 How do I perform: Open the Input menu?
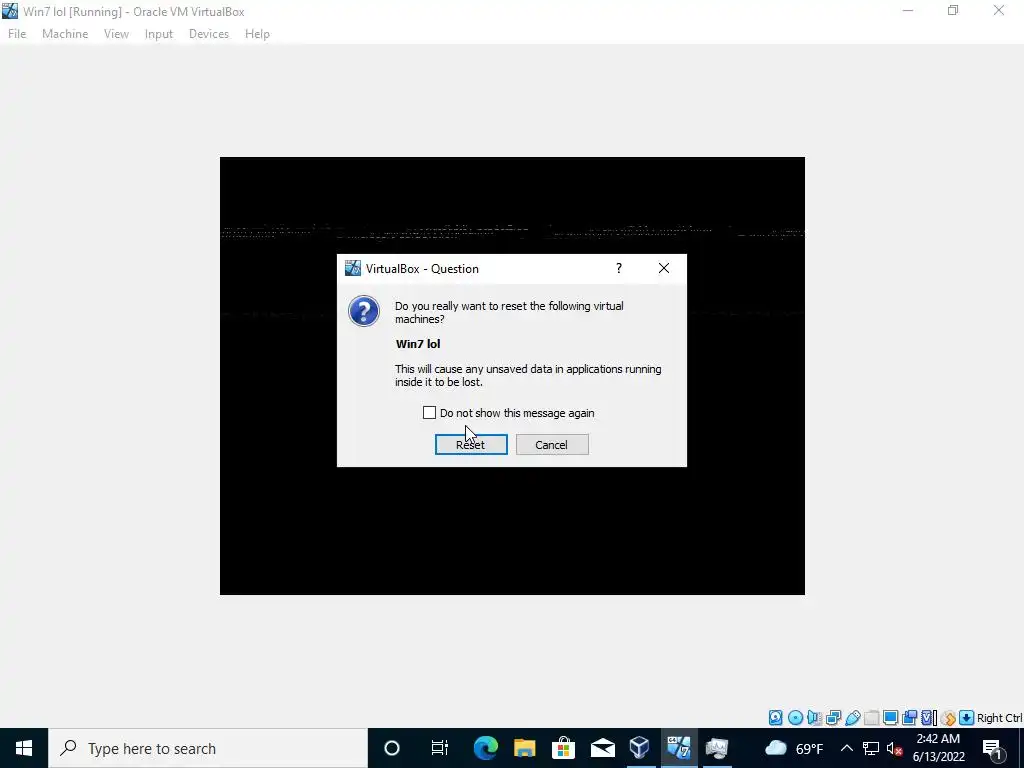tap(159, 34)
